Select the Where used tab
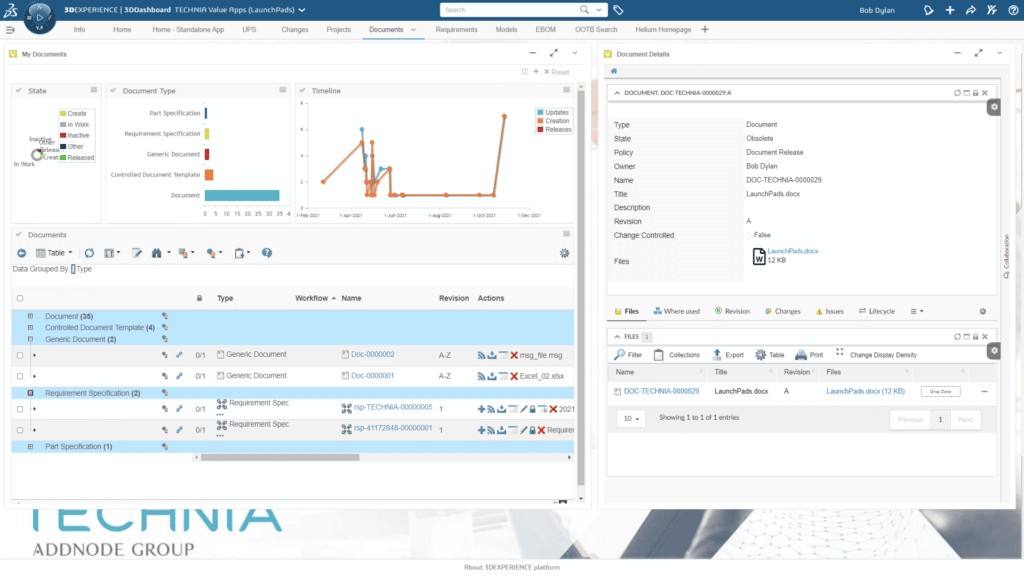 point(676,312)
